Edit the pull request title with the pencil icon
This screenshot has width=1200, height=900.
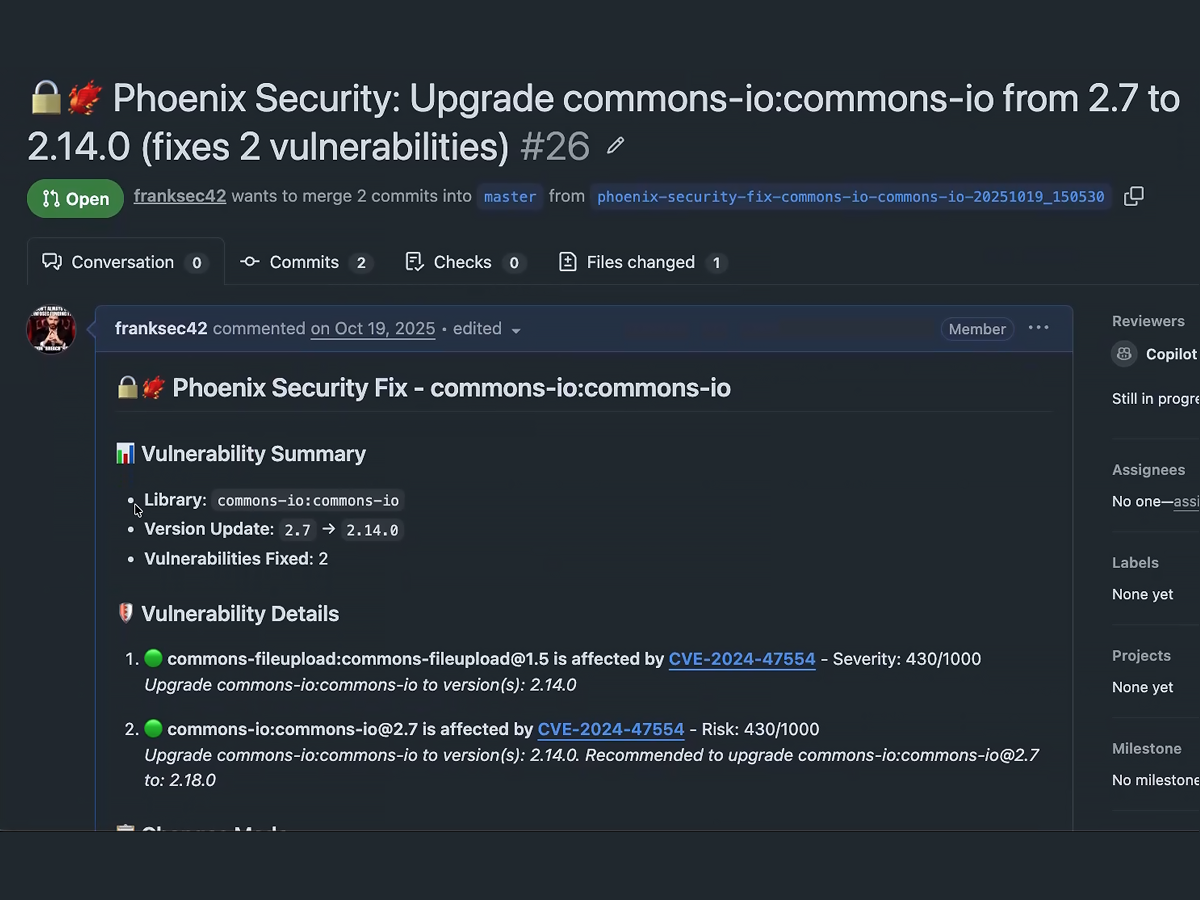(x=616, y=146)
